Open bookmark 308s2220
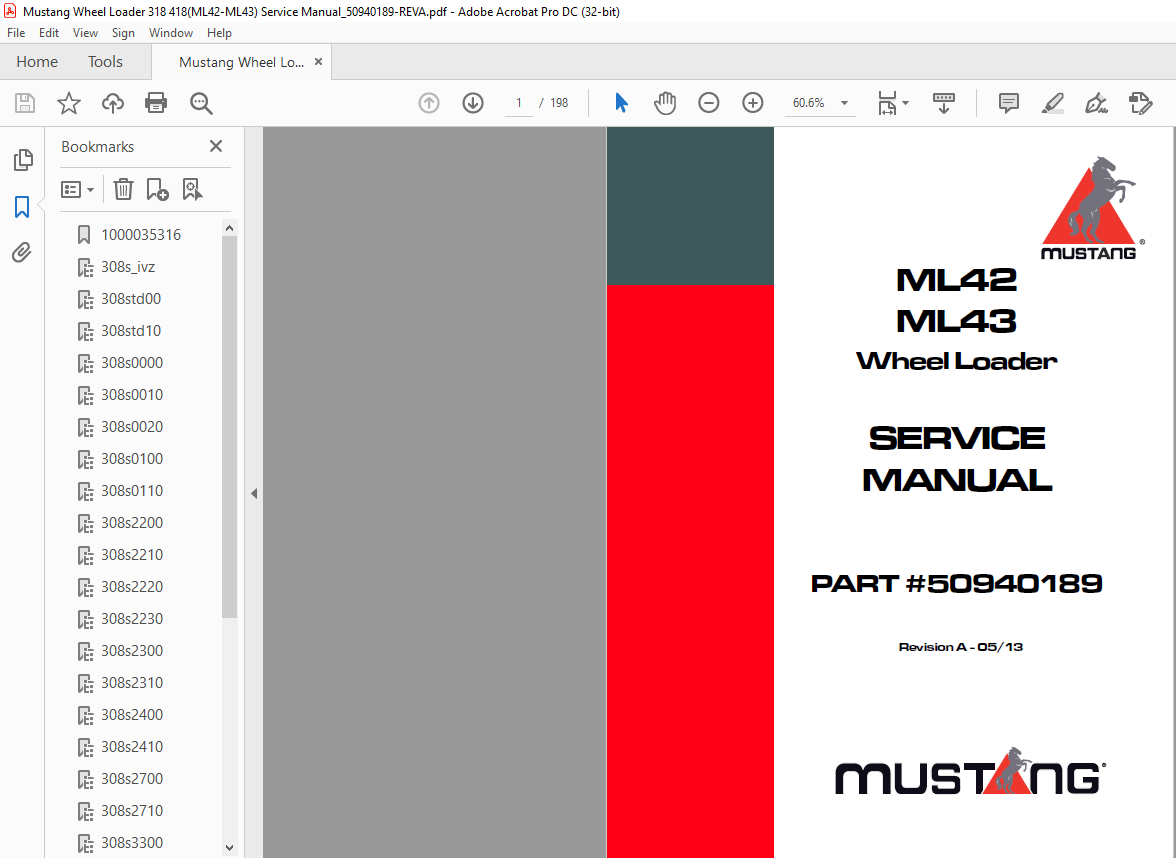This screenshot has height=858, width=1176. pyautogui.click(x=132, y=586)
